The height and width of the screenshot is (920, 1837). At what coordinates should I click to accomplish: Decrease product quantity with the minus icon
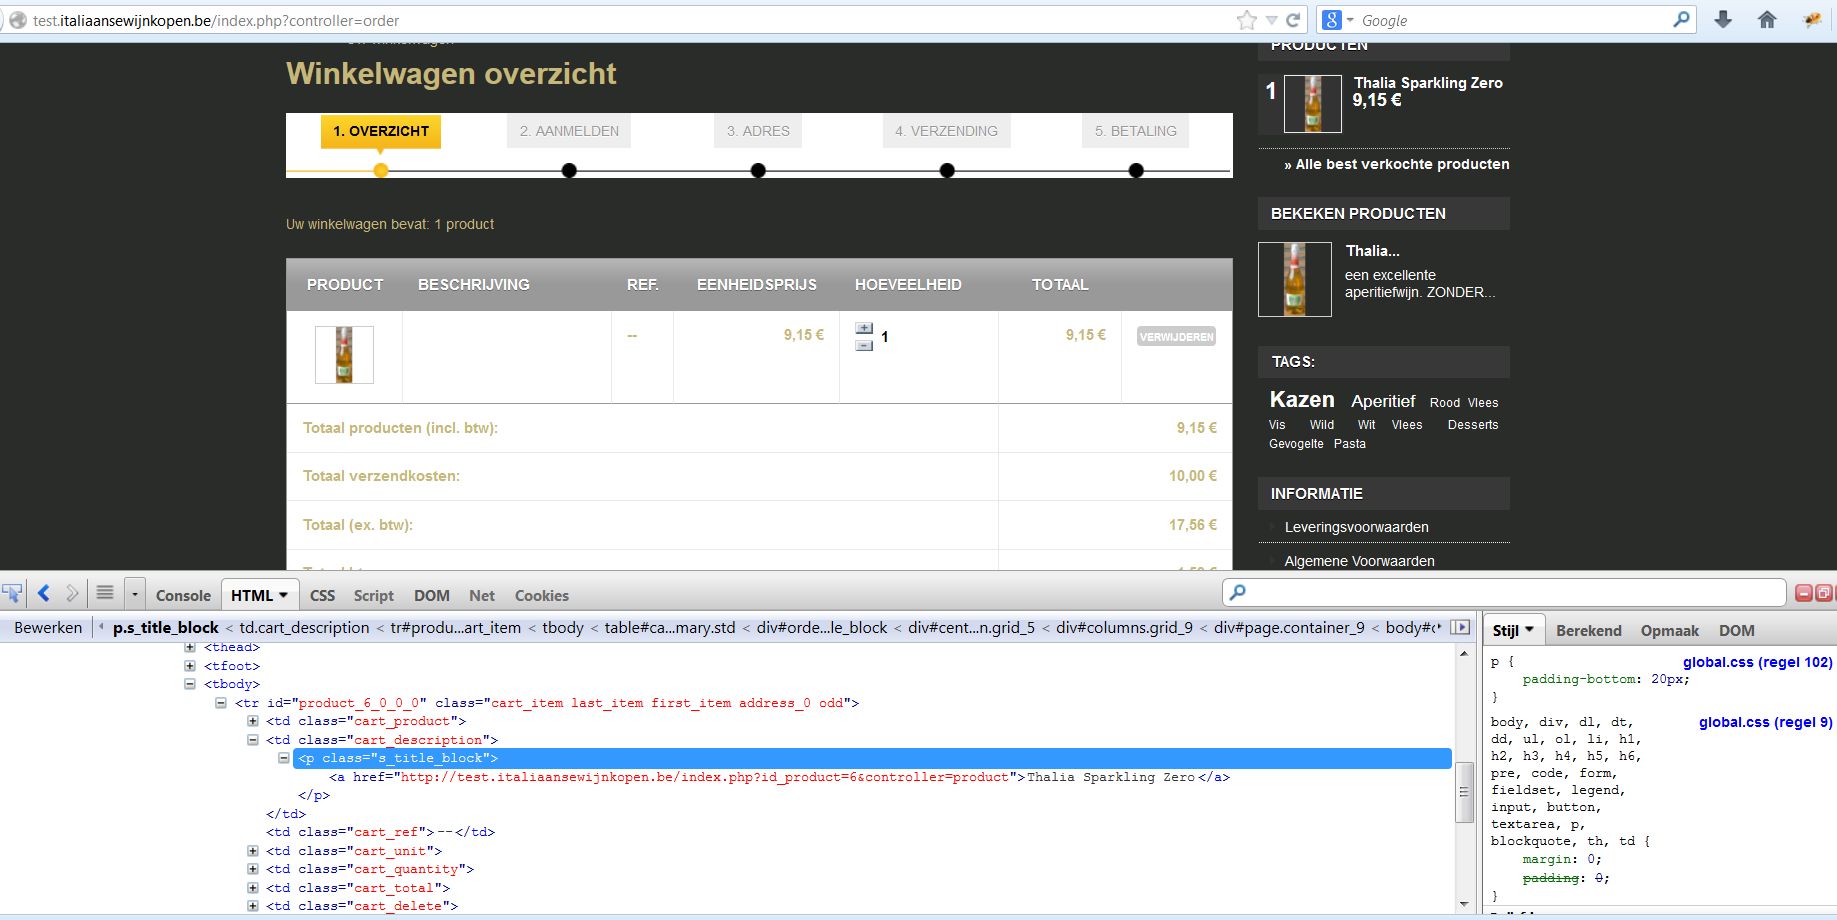point(864,345)
